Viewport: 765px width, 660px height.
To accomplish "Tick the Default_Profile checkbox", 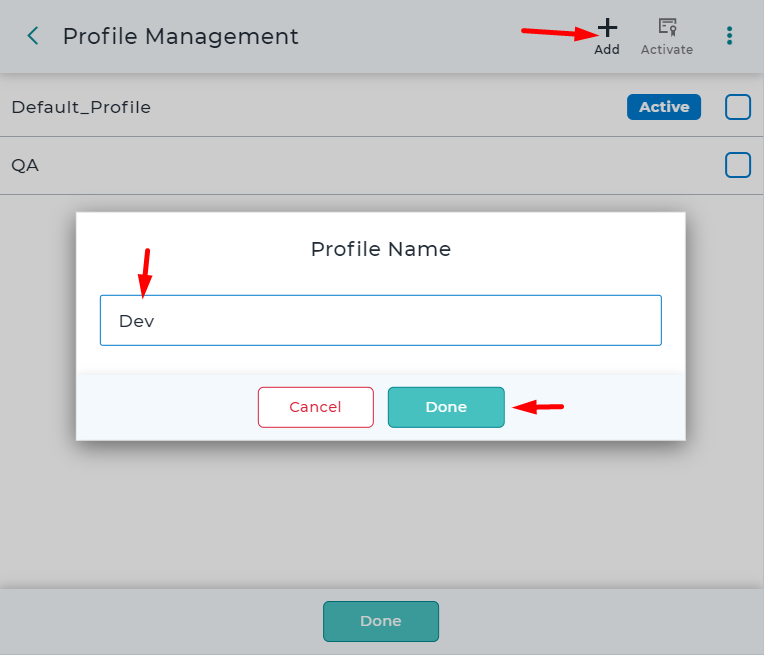I will 738,107.
